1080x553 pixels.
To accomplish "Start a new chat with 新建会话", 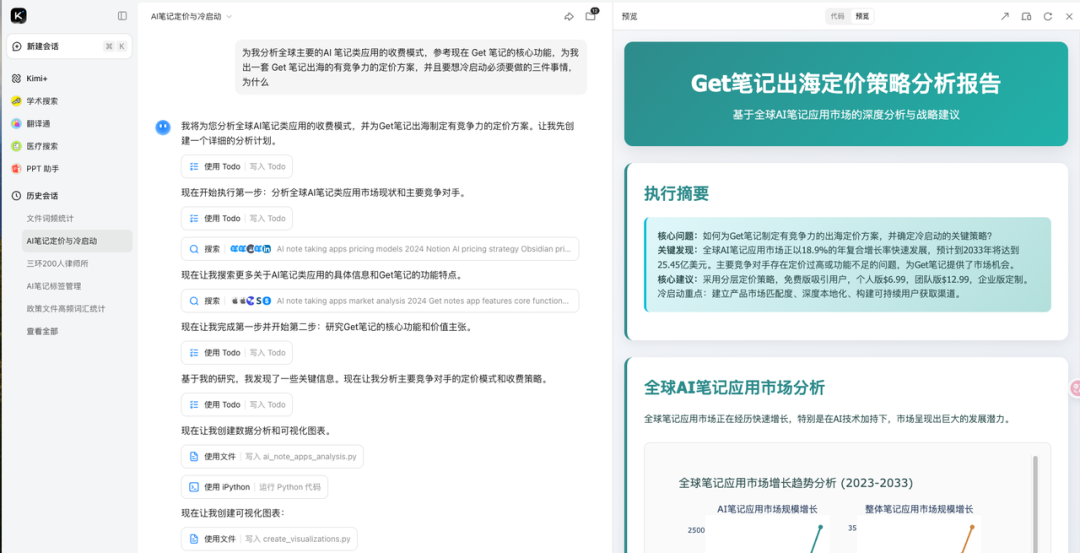I will (x=69, y=46).
